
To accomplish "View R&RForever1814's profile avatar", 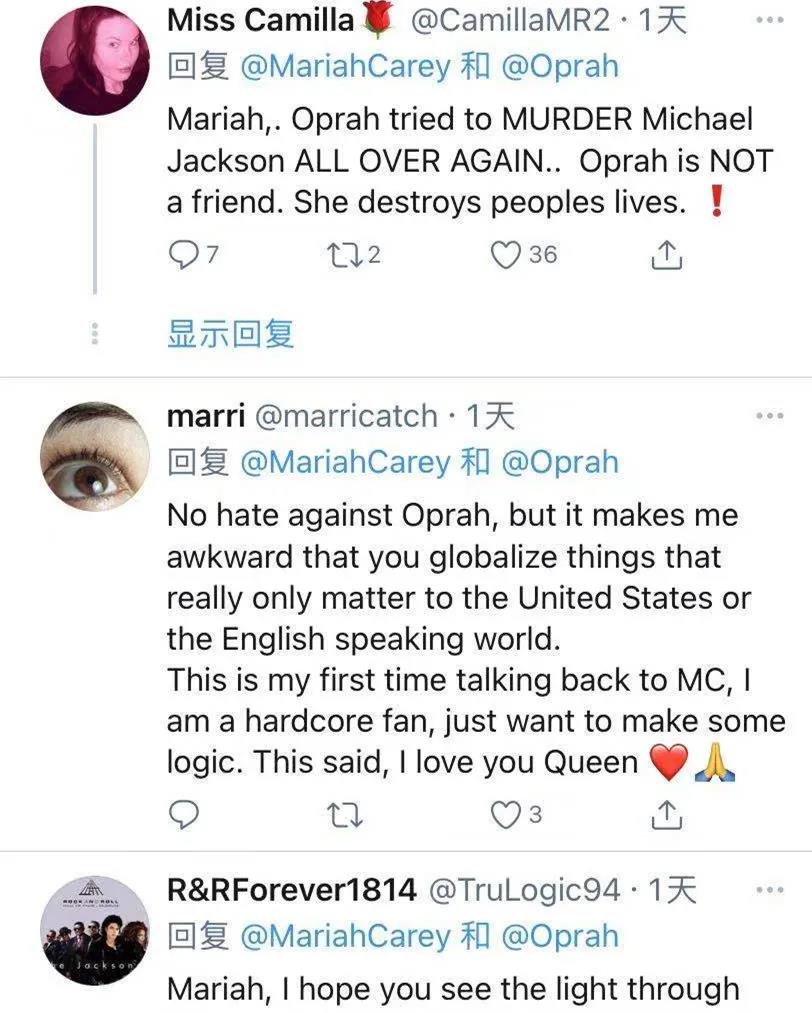I will pos(94,930).
